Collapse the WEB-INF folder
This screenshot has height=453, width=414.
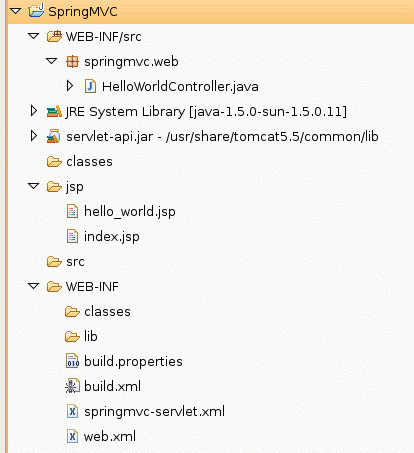tap(33, 286)
